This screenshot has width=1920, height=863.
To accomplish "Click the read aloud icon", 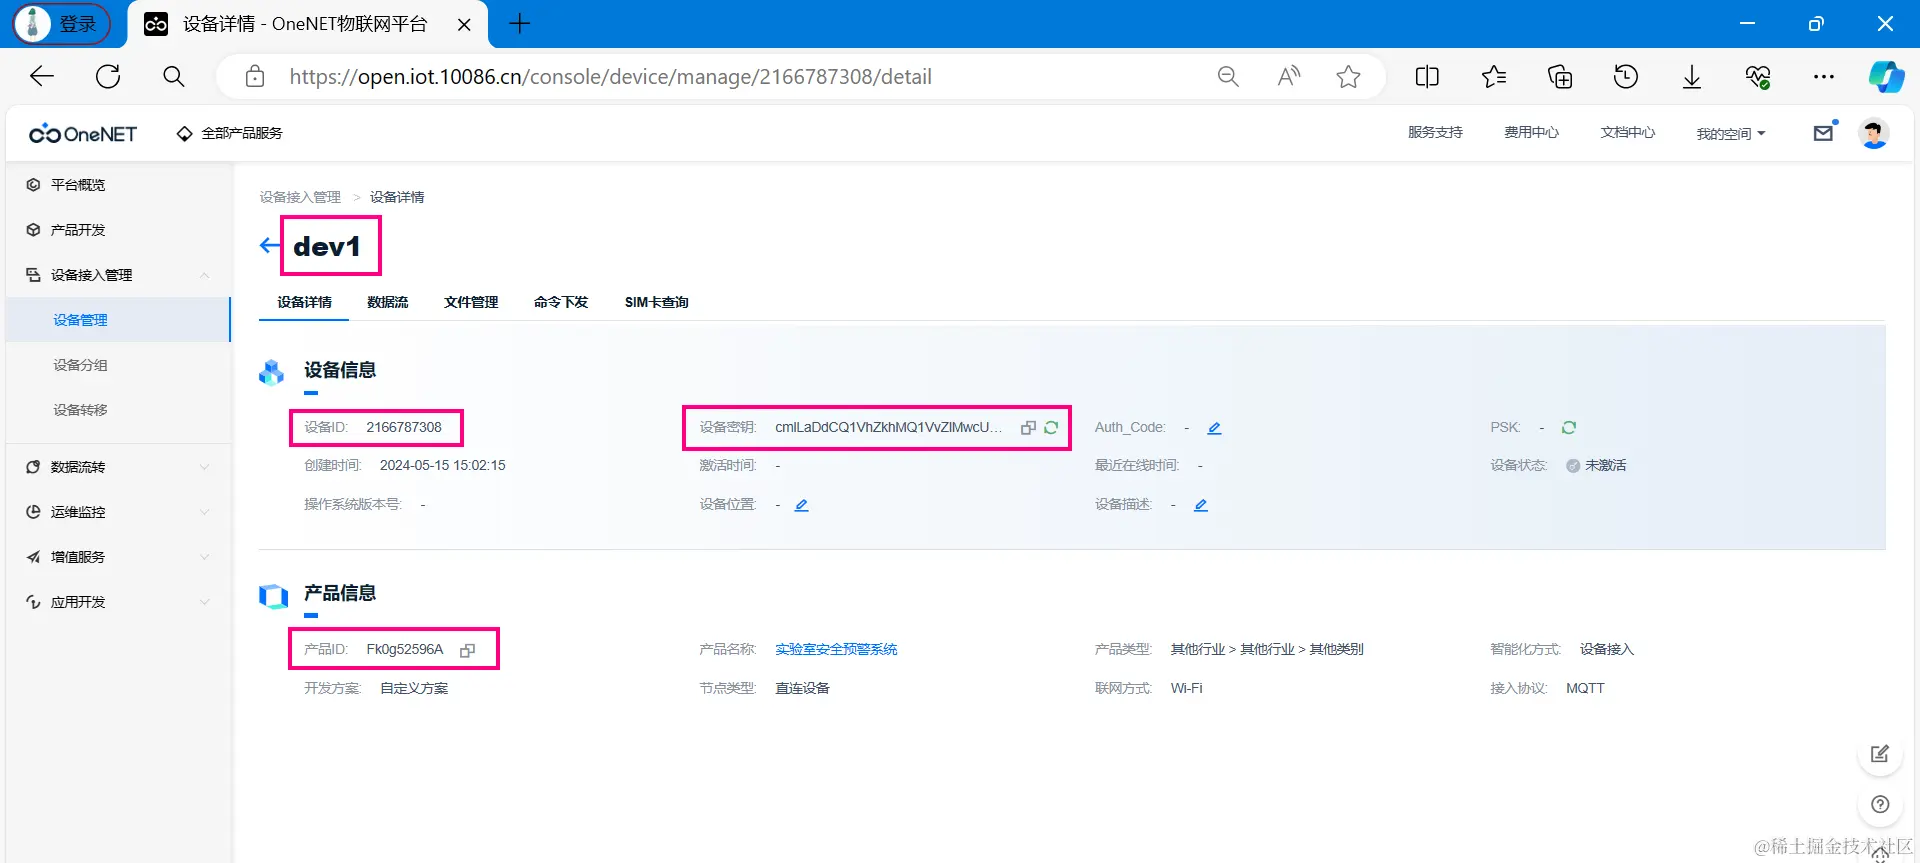I will [x=1289, y=77].
